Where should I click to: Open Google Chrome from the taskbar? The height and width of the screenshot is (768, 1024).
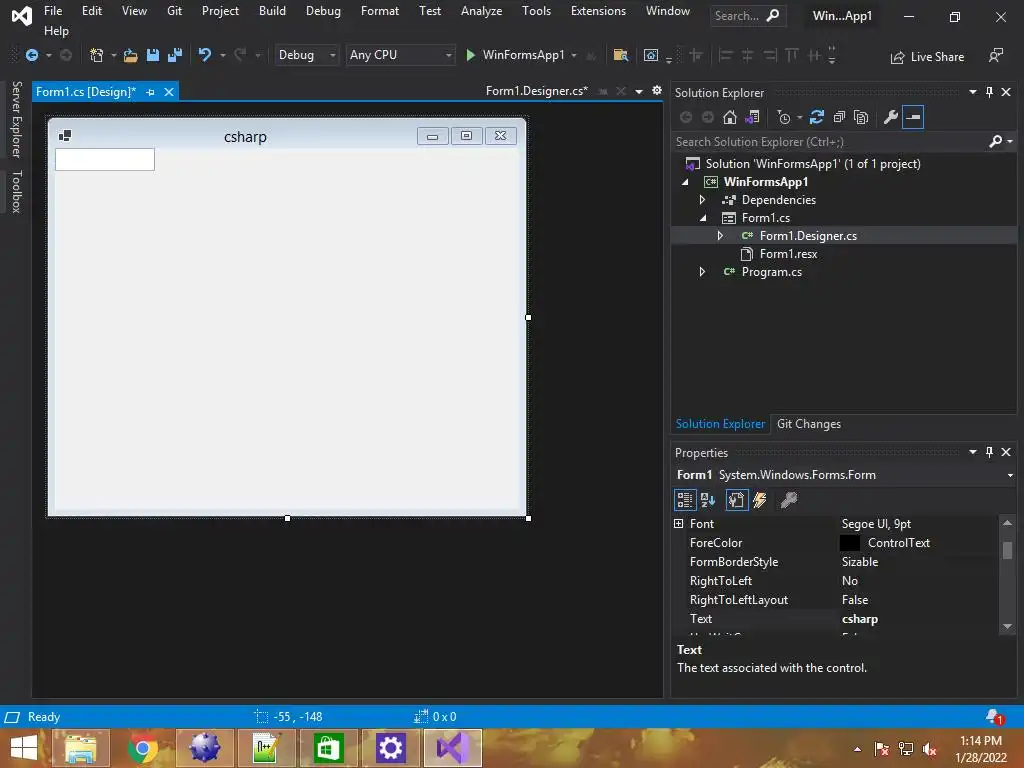143,748
